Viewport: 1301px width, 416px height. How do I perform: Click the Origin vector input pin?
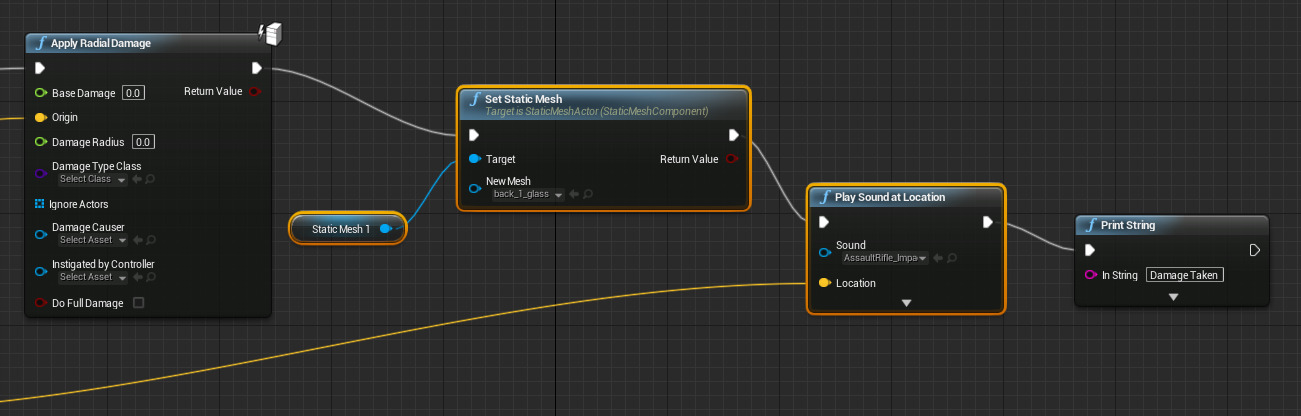pyautogui.click(x=40, y=117)
